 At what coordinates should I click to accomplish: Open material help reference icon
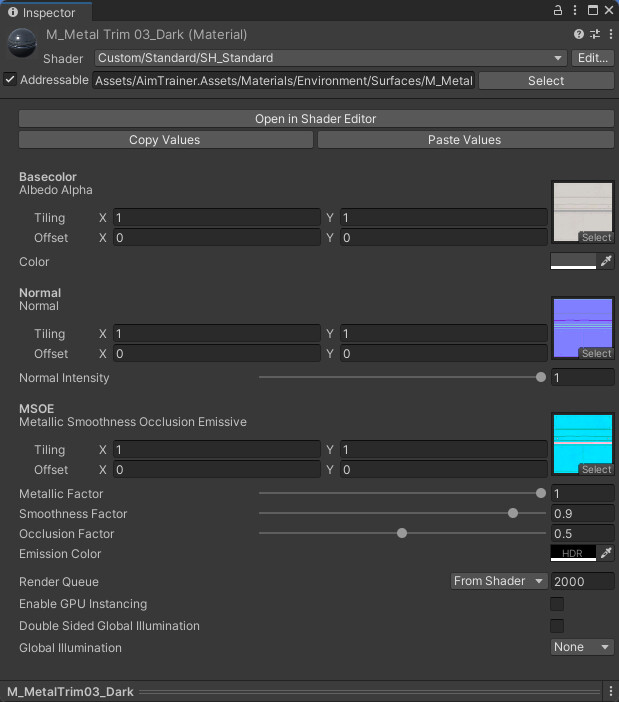click(x=579, y=34)
